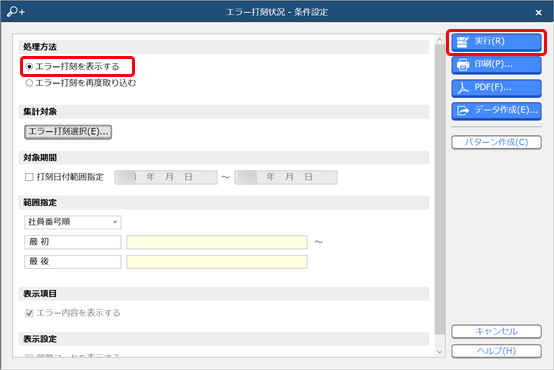The height and width of the screenshot is (370, 554).
Task: Export via the PDF(F) button
Action: coord(496,88)
